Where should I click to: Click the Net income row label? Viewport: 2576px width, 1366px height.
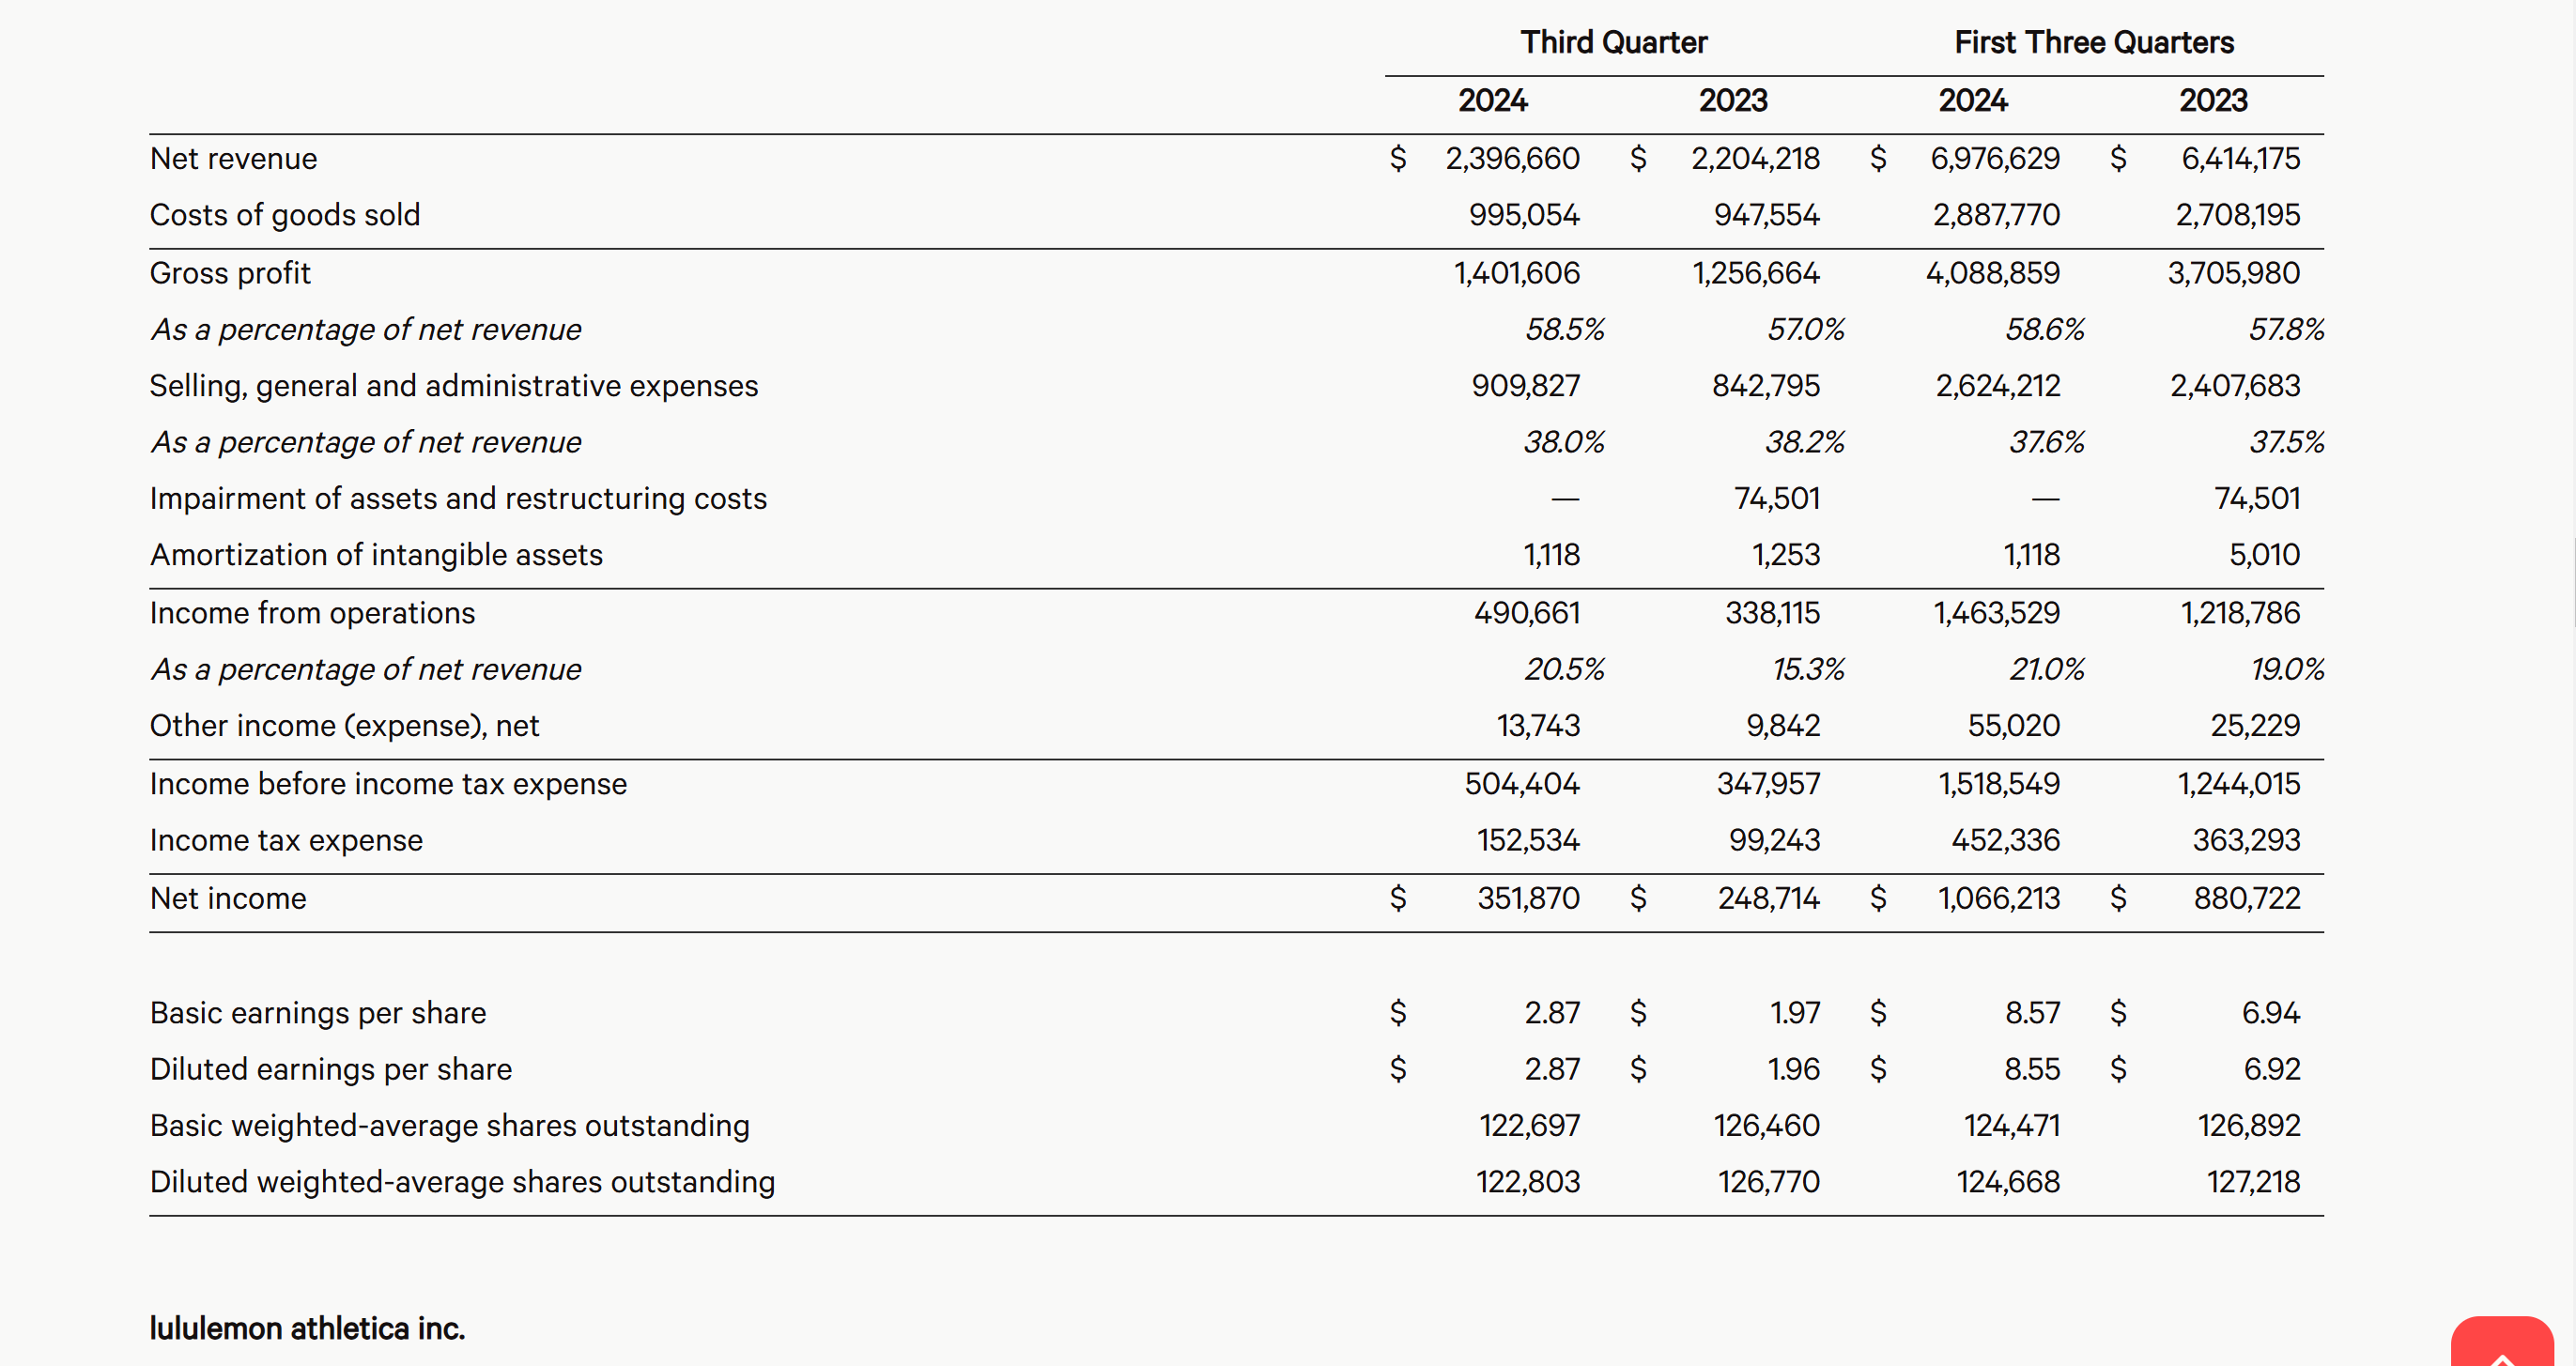(228, 898)
